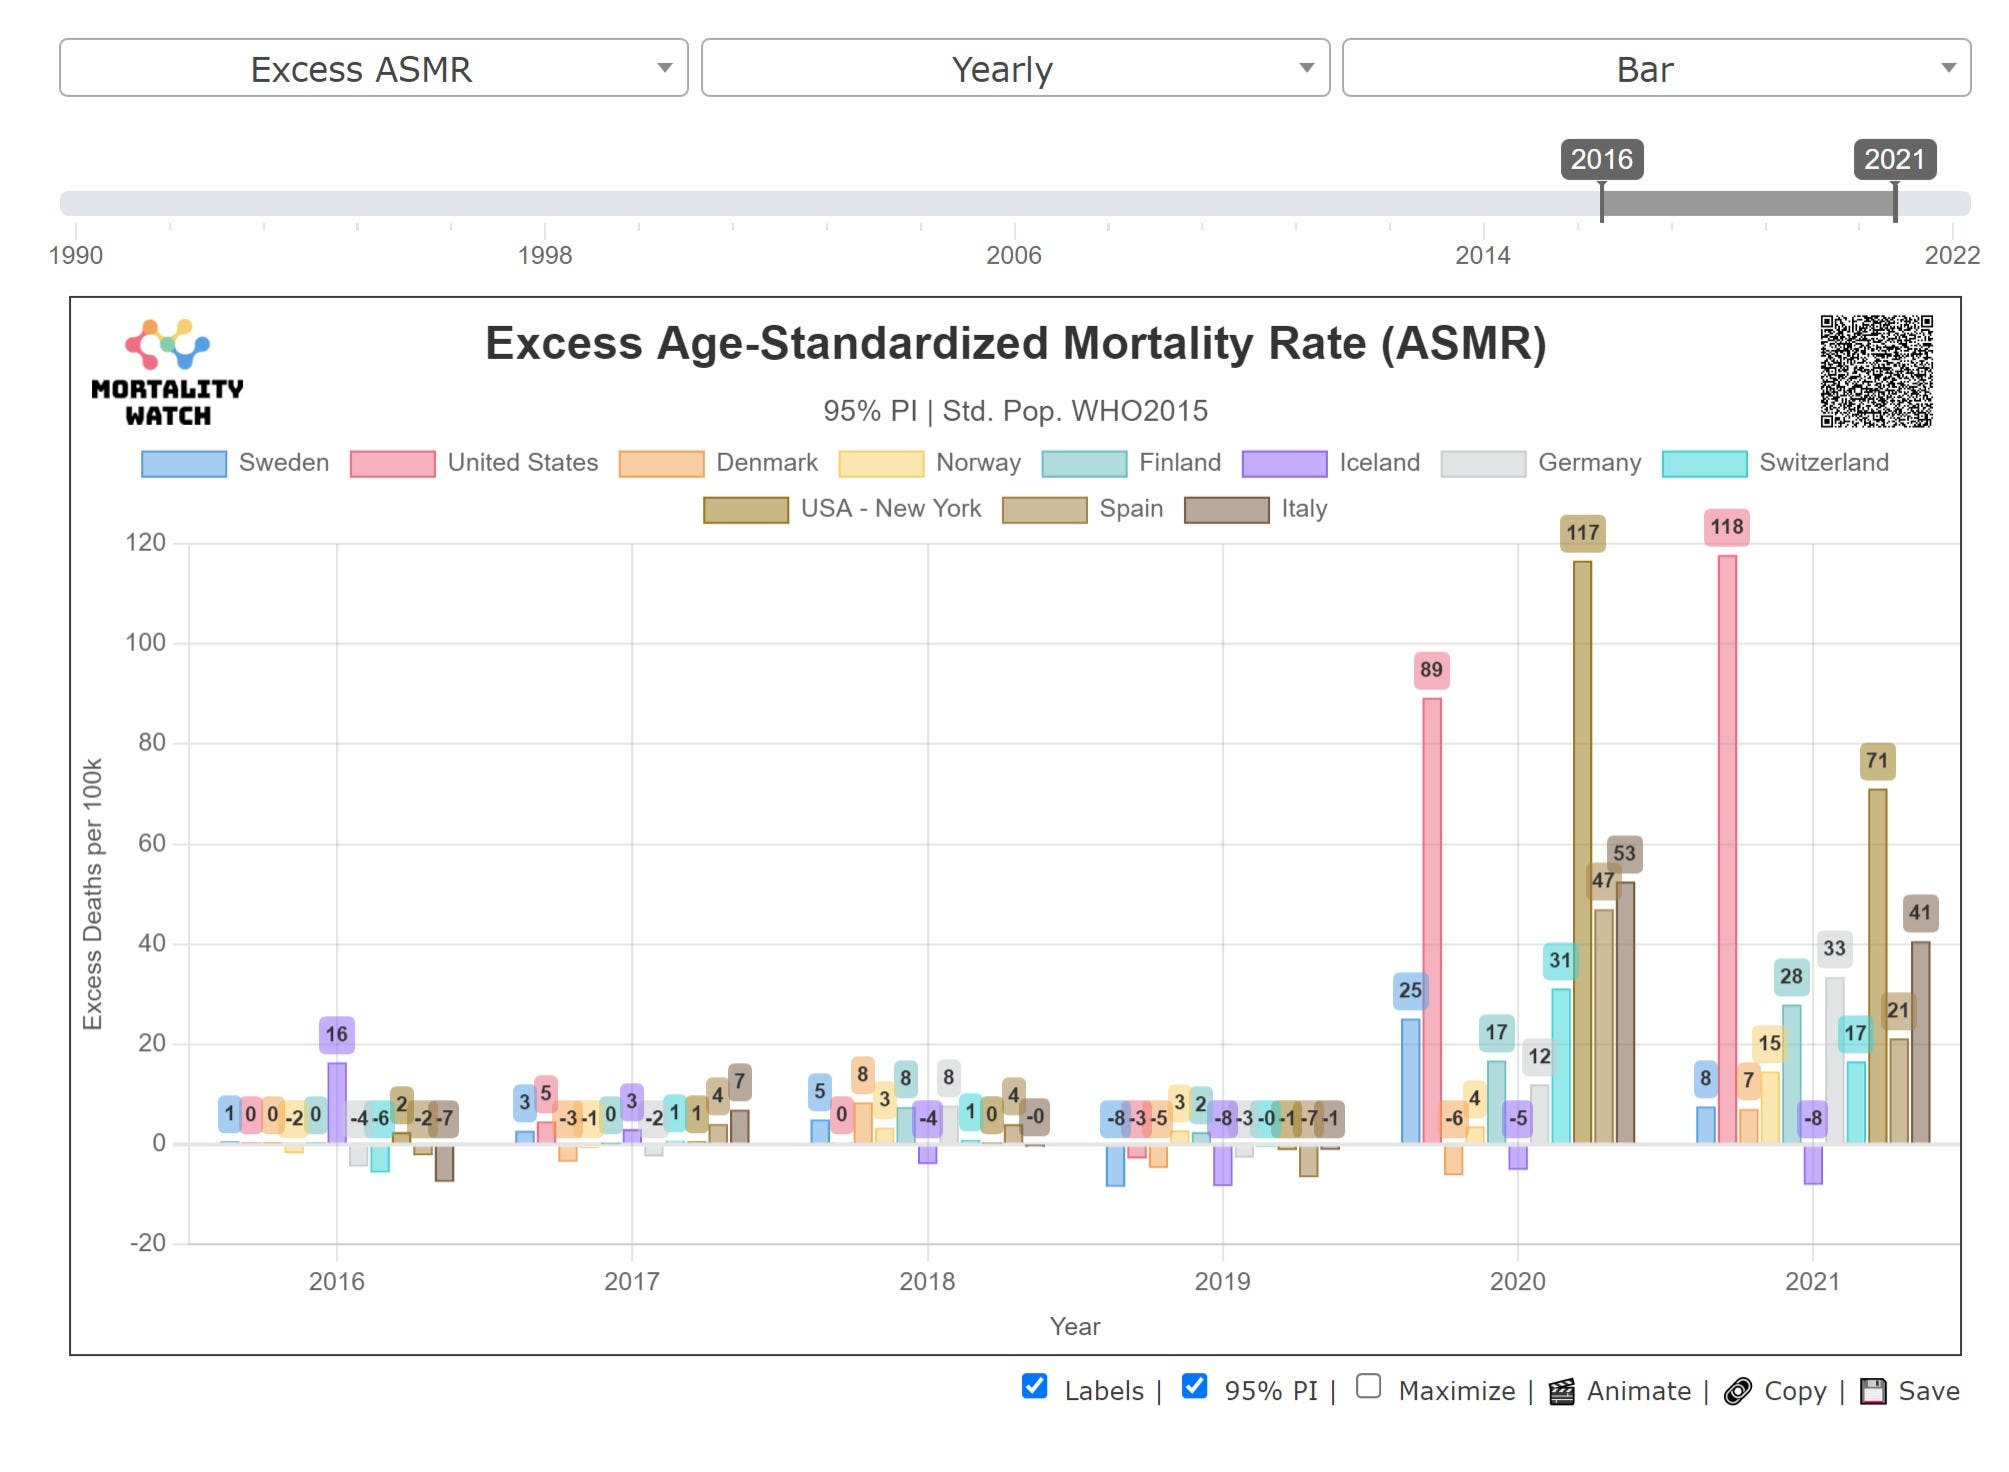Enable the Maximize checkbox

1368,1386
